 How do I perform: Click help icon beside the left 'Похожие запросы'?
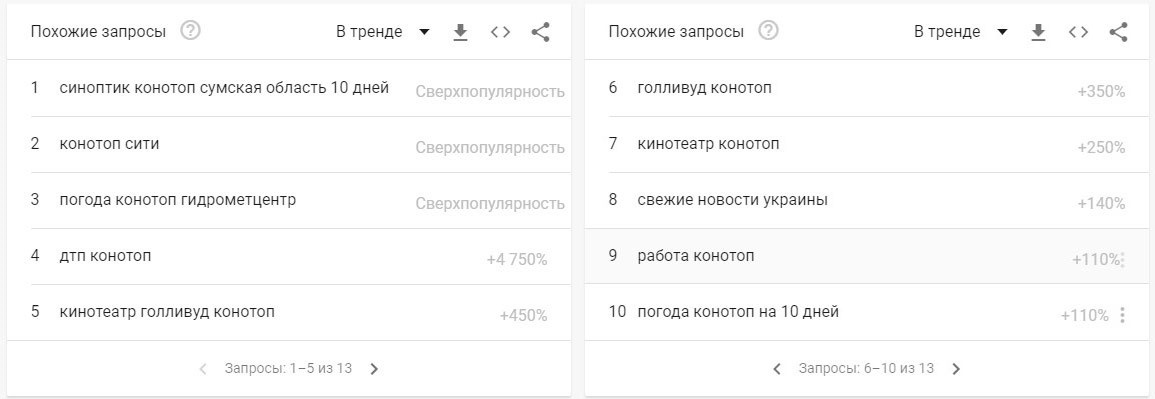(x=191, y=32)
